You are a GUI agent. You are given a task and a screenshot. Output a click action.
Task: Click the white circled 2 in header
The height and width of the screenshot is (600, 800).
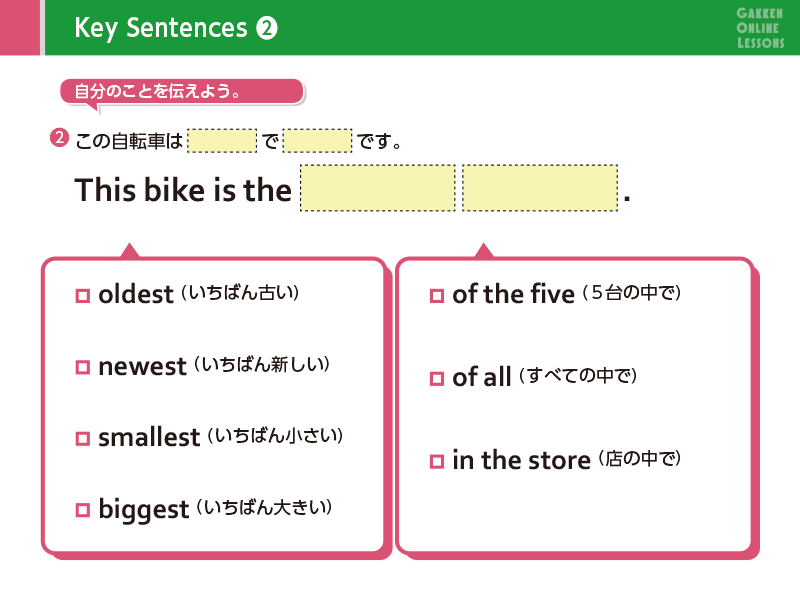tap(266, 29)
